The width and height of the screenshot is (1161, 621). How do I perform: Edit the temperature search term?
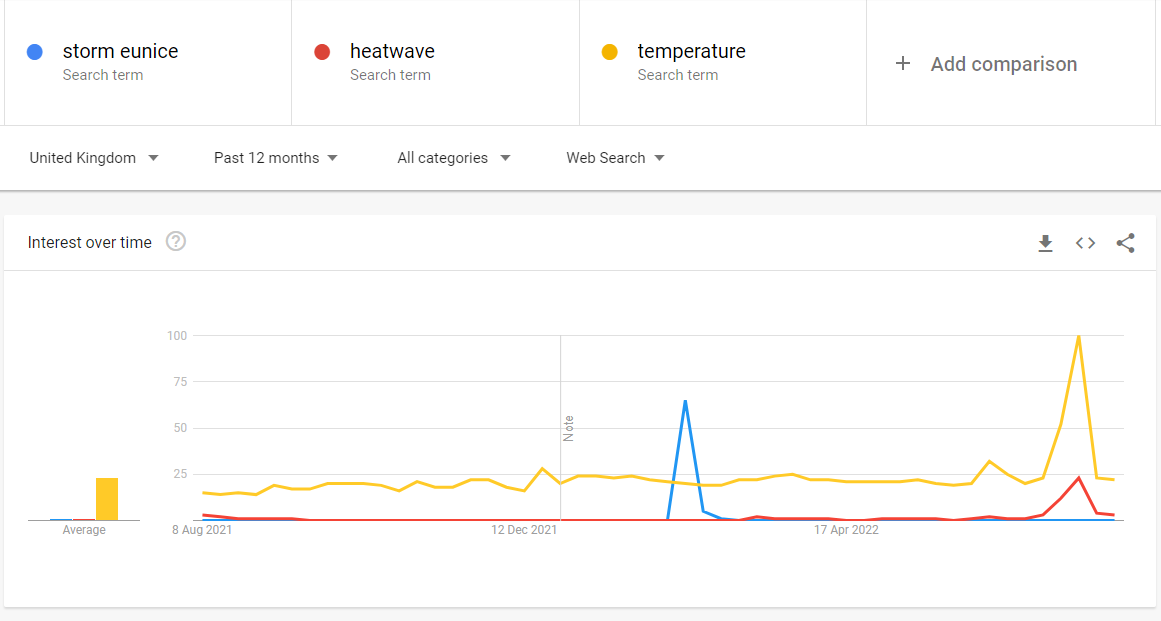tap(691, 51)
